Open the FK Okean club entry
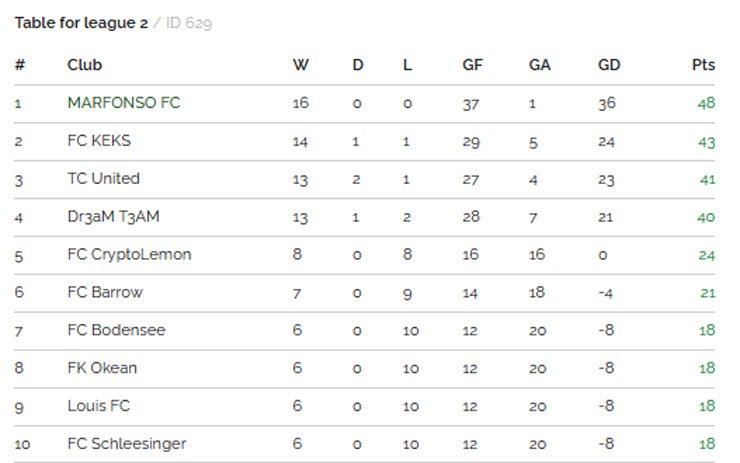This screenshot has width=740, height=463. 102,368
